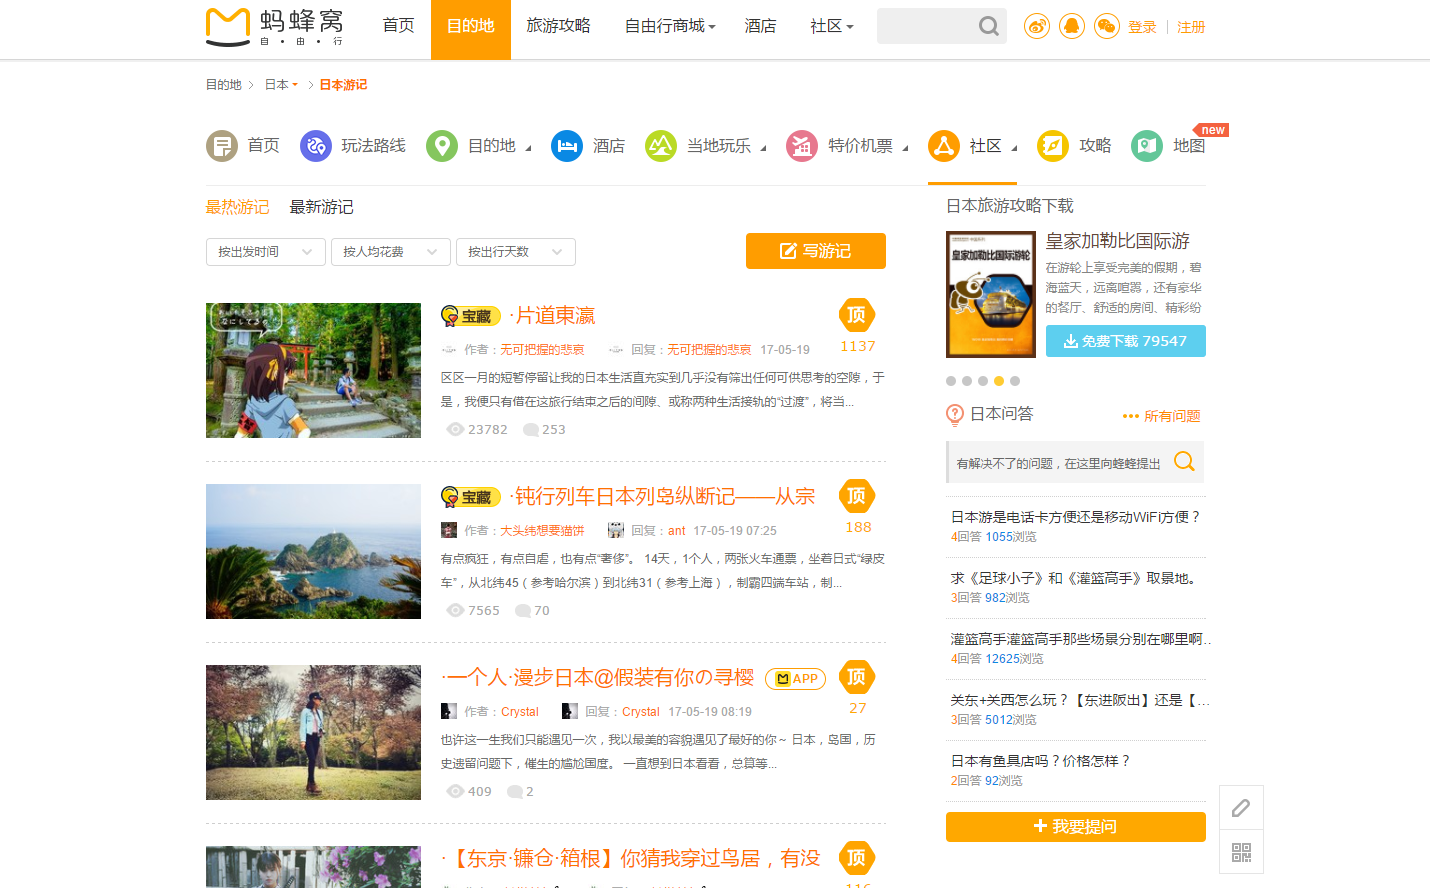Viewport: 1430px width, 890px height.
Task: Switch to the 最新游记 tab
Action: pos(321,207)
